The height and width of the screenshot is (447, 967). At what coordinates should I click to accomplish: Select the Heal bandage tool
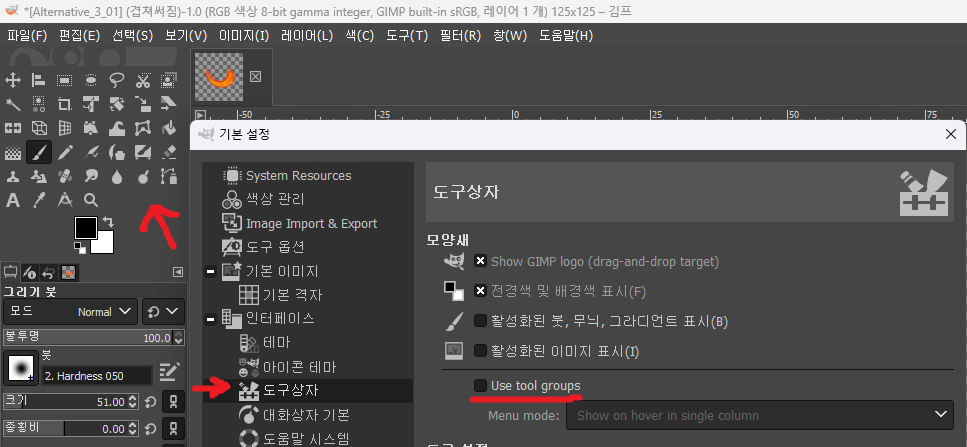pos(64,177)
